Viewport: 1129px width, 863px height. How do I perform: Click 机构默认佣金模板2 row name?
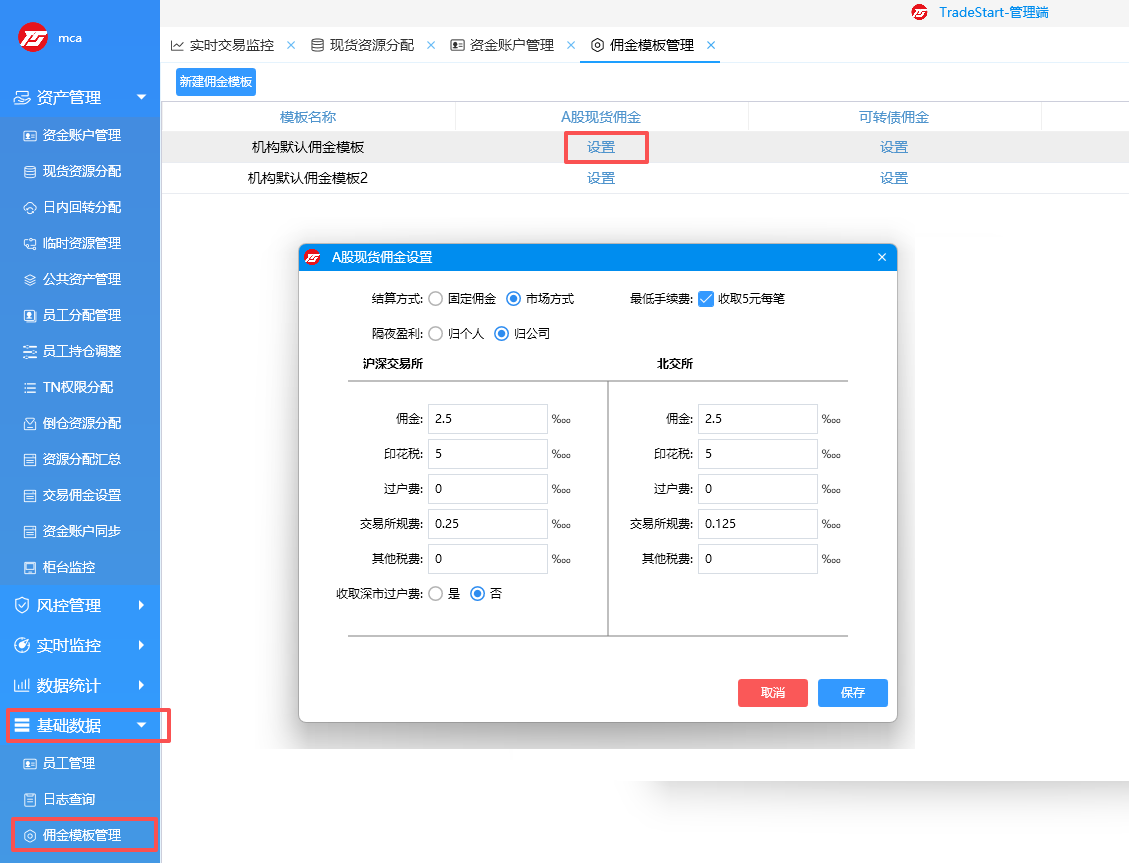coord(308,178)
